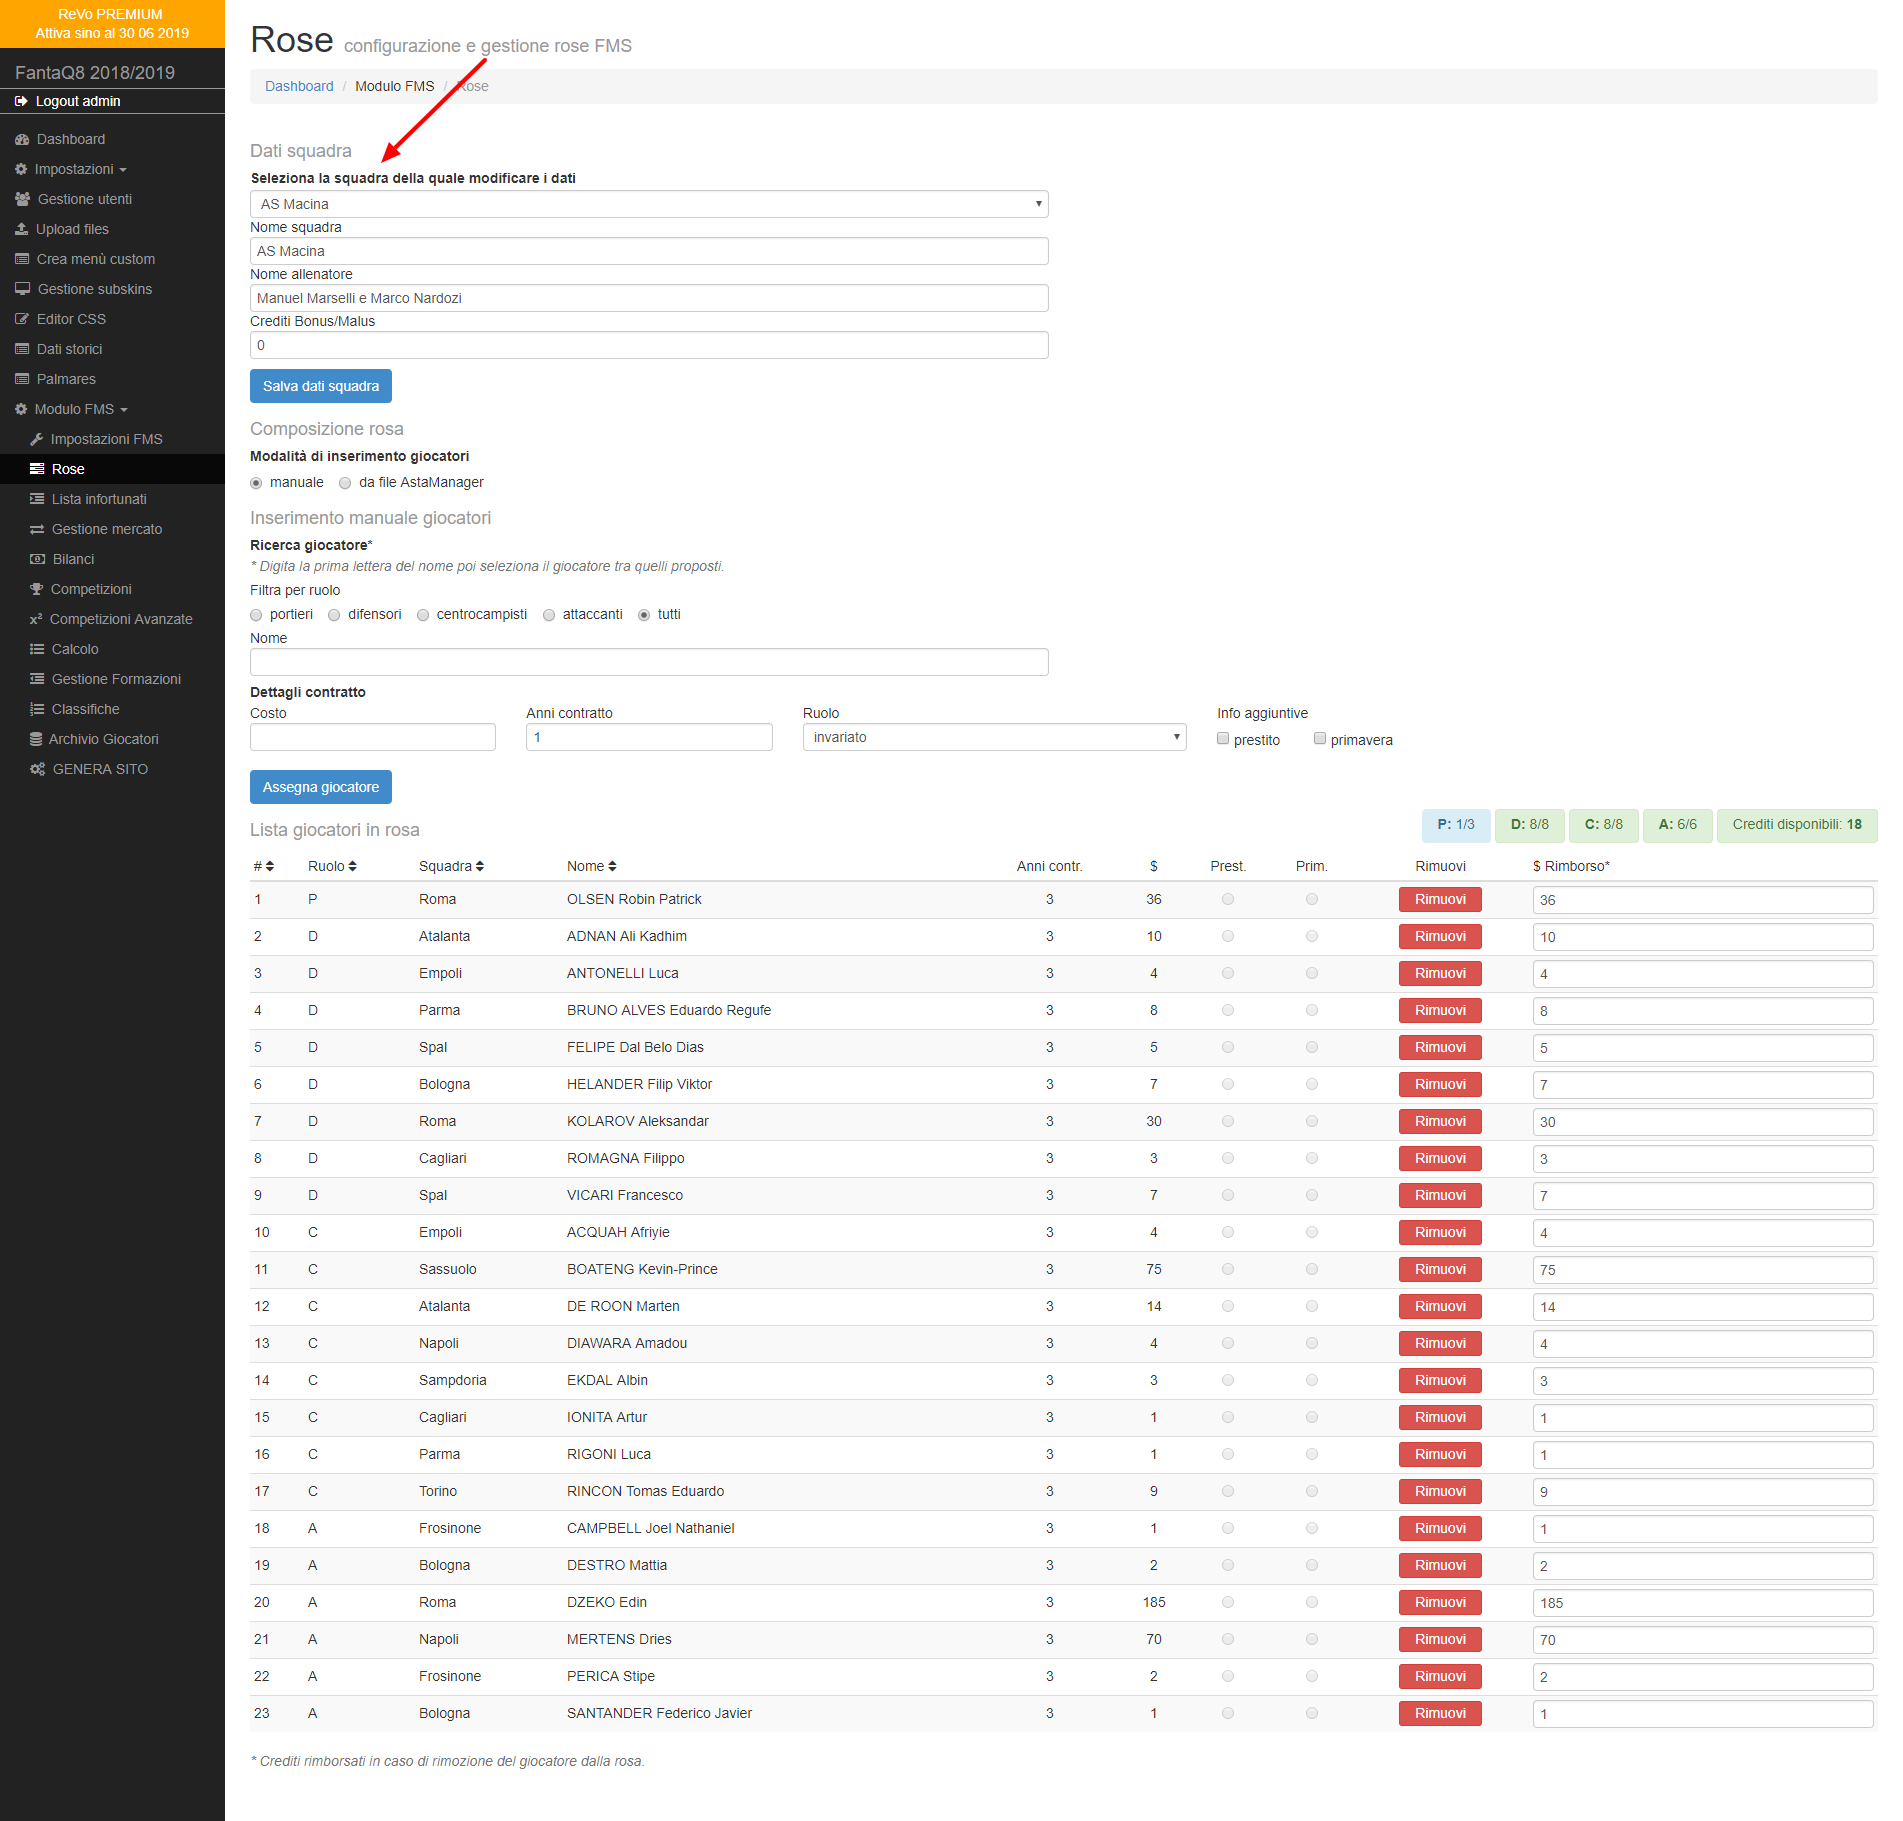Image resolution: width=1903 pixels, height=1821 pixels.
Task: Click the Competizioni Avanzate superscript icon
Action: [x=36, y=619]
